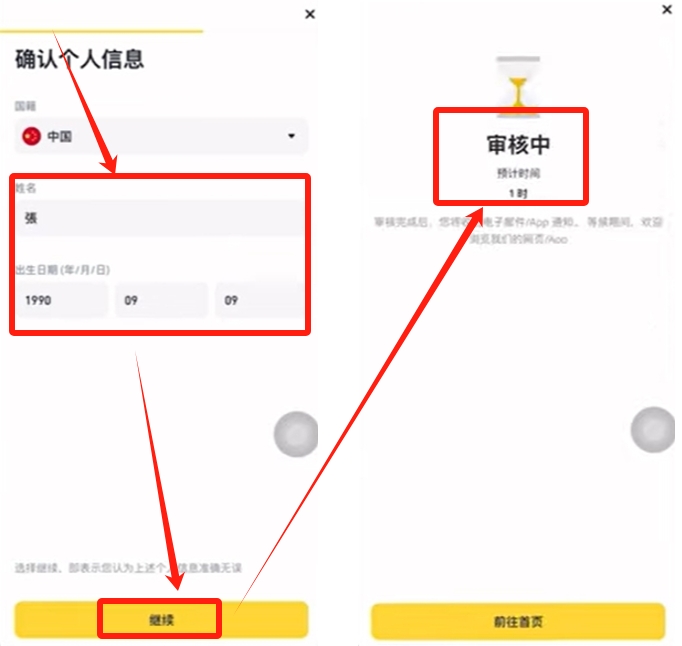682x646 pixels.
Task: Click the yellow step progress bar
Action: pos(101,31)
